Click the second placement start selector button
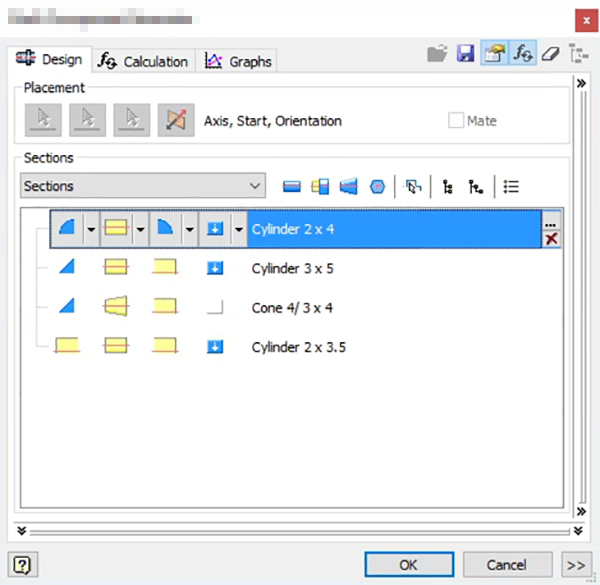 pos(88,120)
